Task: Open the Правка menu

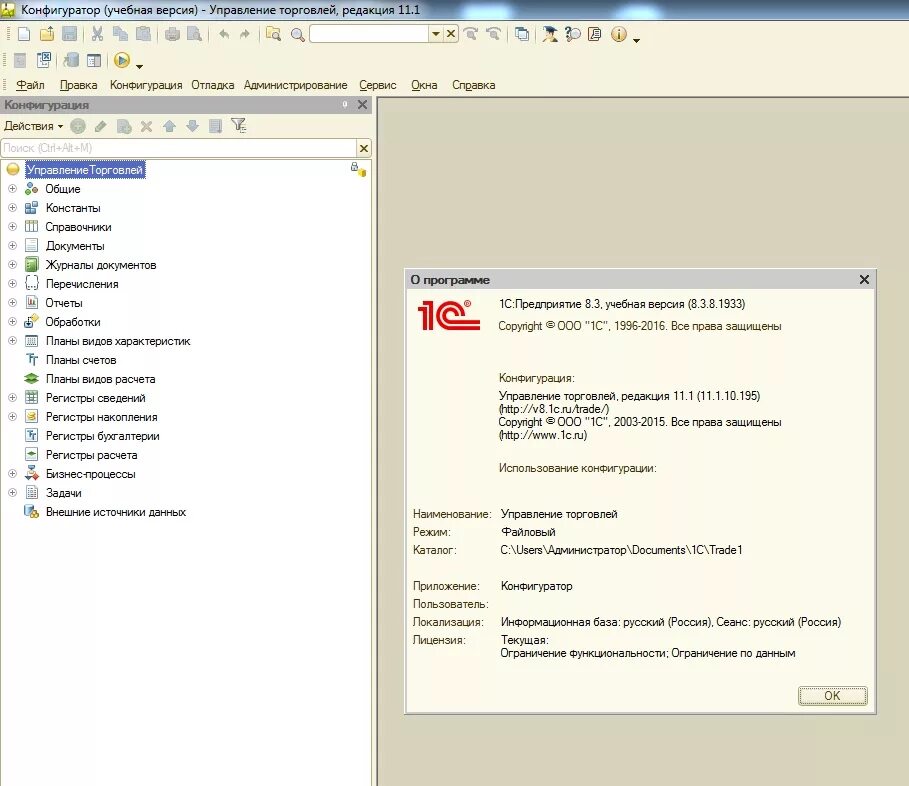Action: click(78, 85)
